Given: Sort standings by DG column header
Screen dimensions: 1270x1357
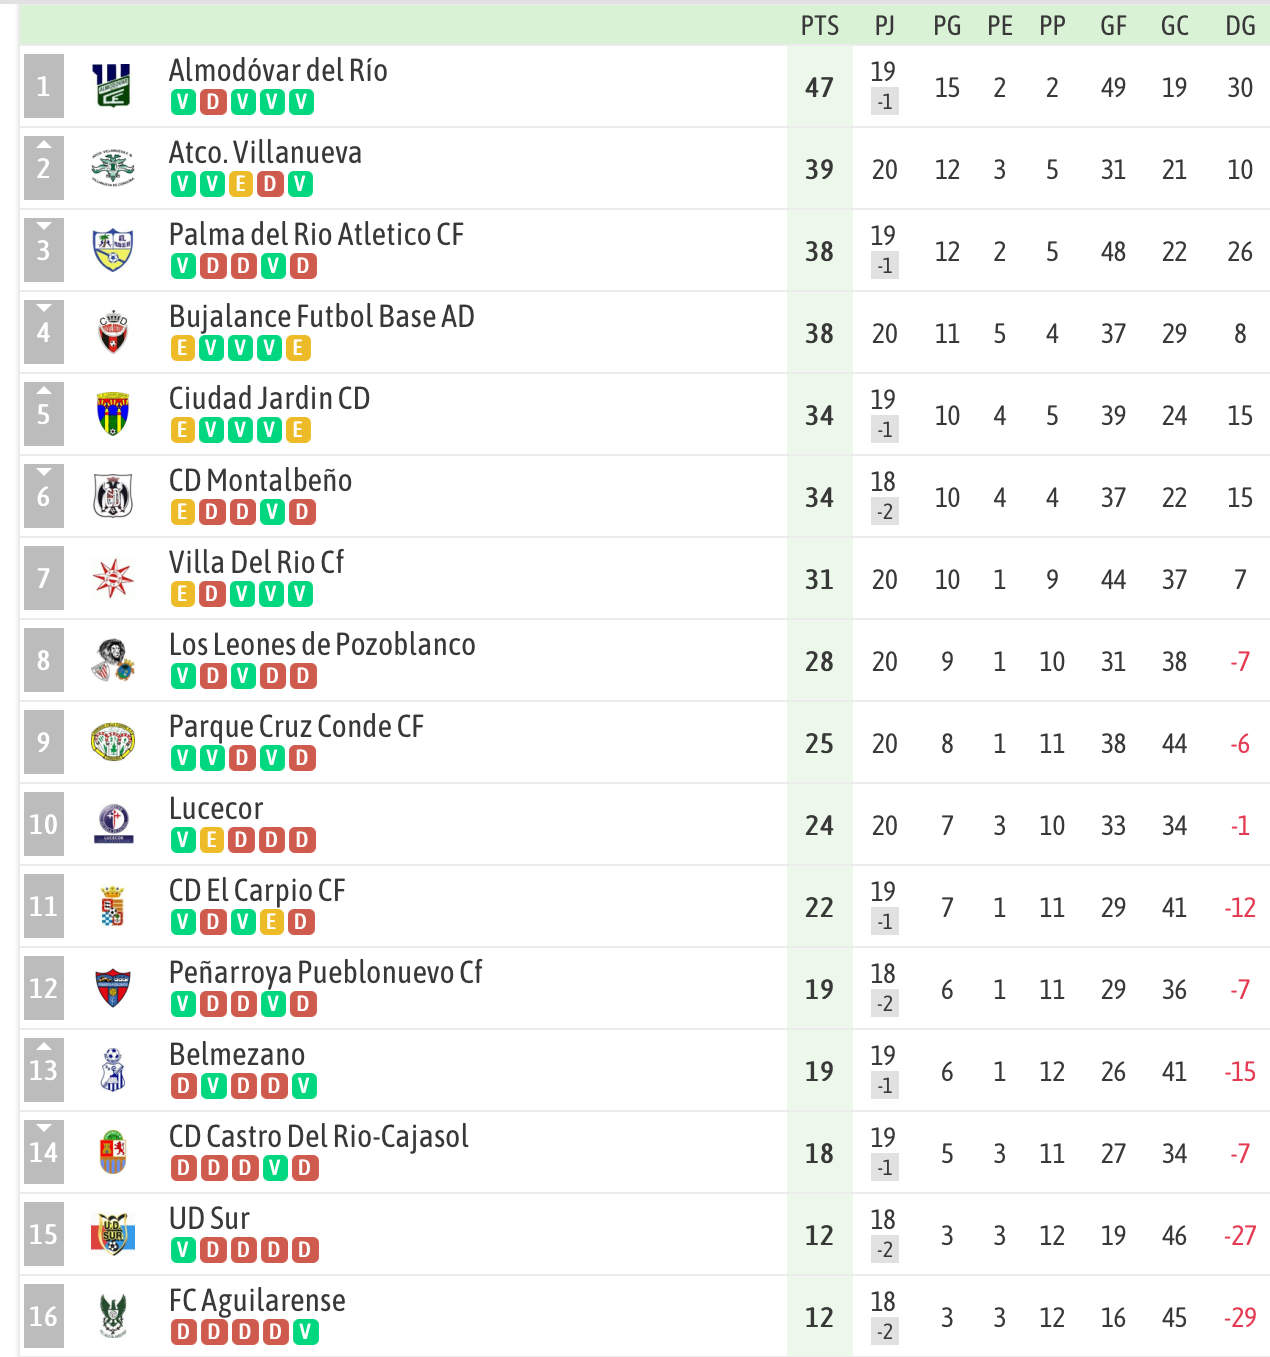Looking at the screenshot, I should tap(1240, 26).
